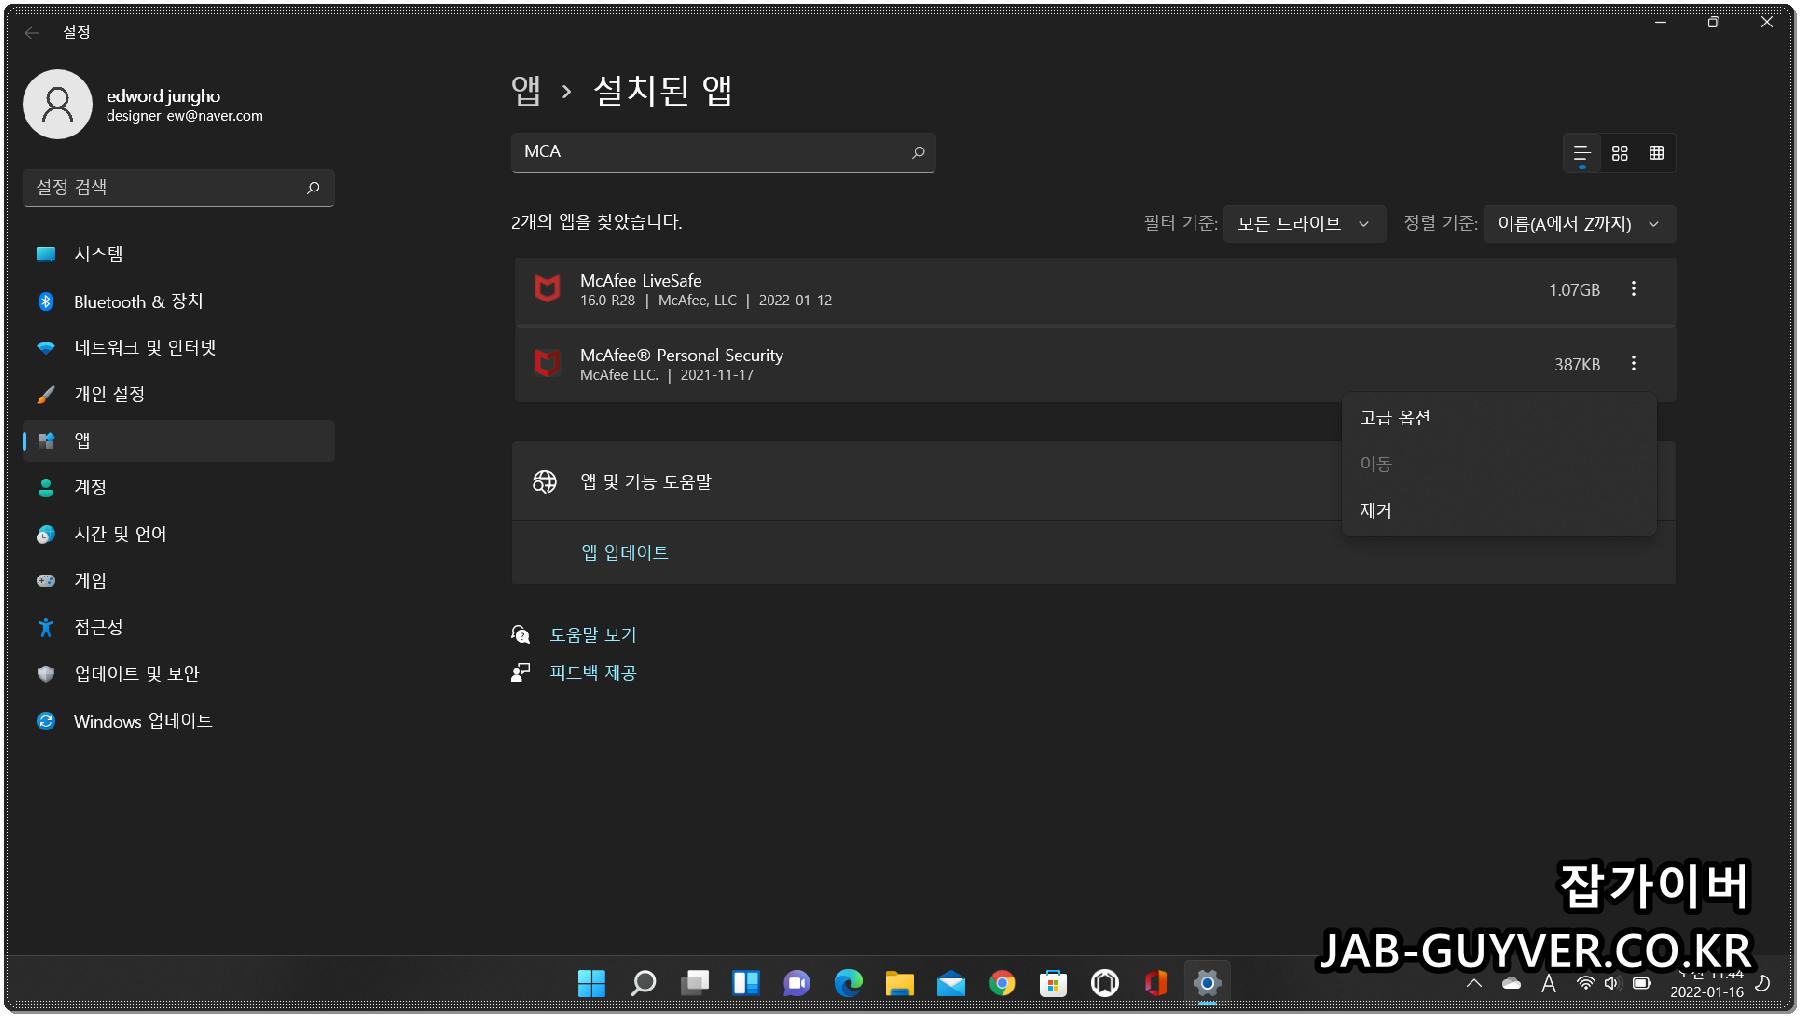Open 게임 settings
1800x1017 pixels.
tap(179, 581)
